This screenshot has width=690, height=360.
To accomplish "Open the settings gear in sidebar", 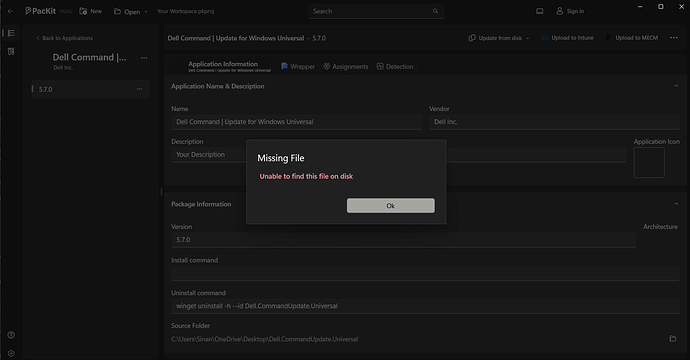I will (x=11, y=353).
